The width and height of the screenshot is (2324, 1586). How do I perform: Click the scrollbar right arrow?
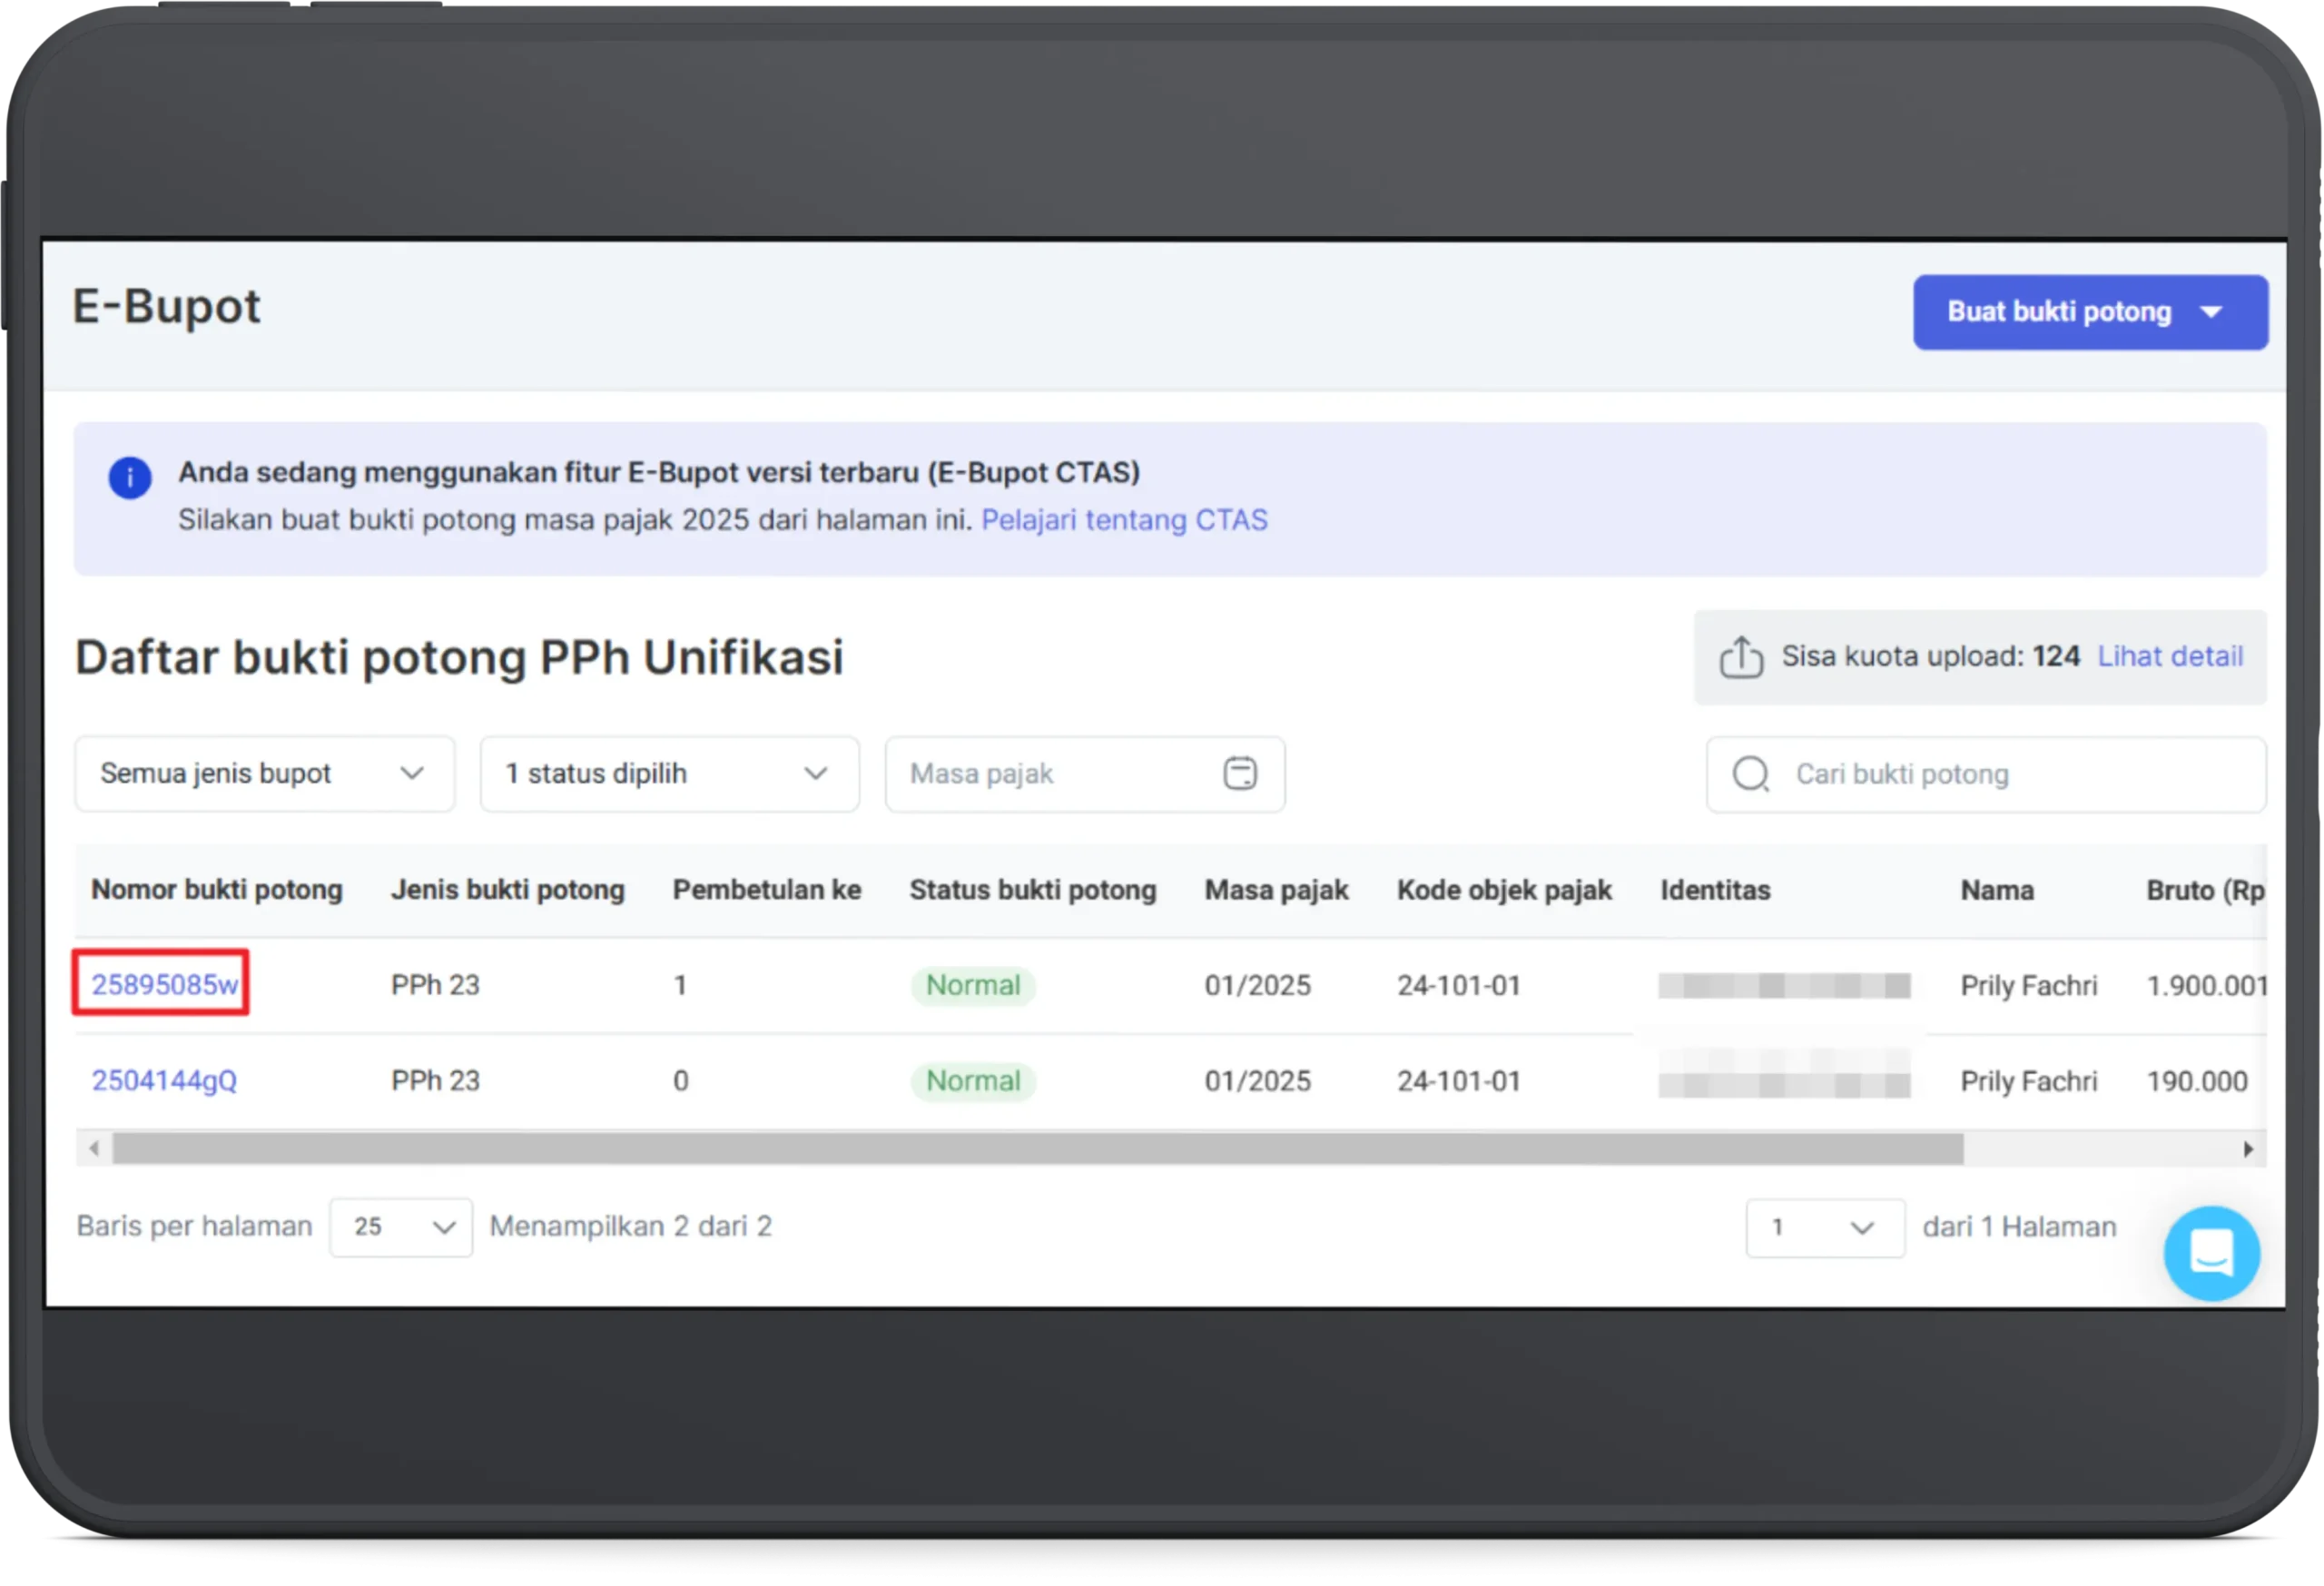[2248, 1148]
